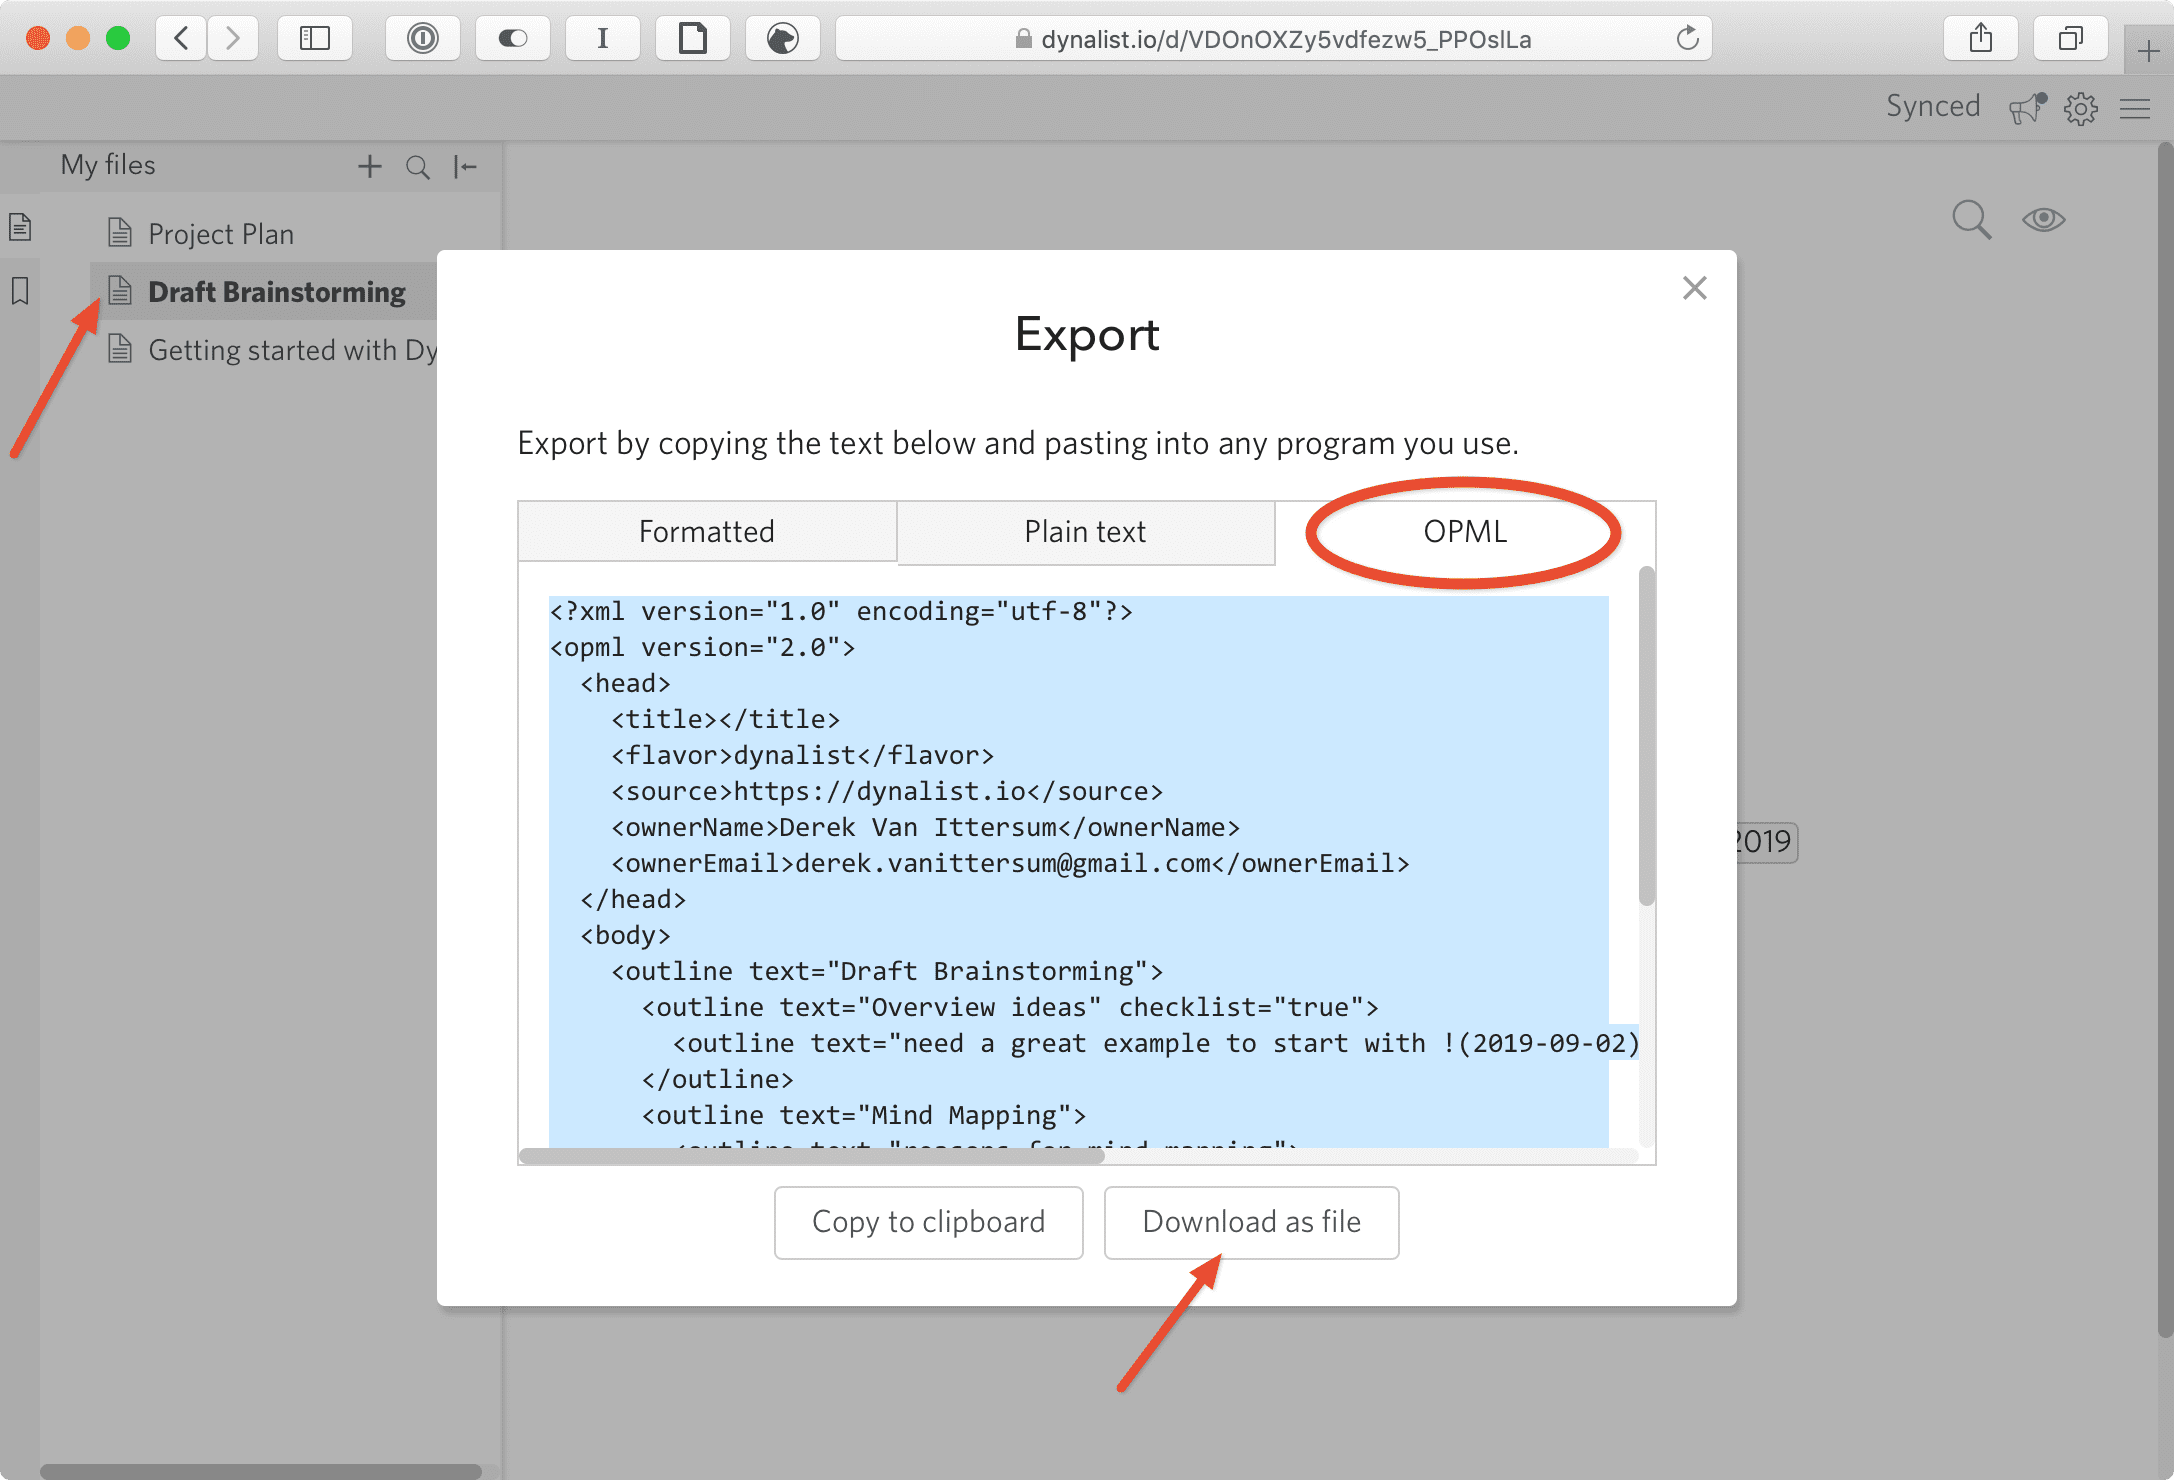Click the Export dialog title
Viewport: 2174px width, 1480px height.
pyautogui.click(x=1087, y=334)
